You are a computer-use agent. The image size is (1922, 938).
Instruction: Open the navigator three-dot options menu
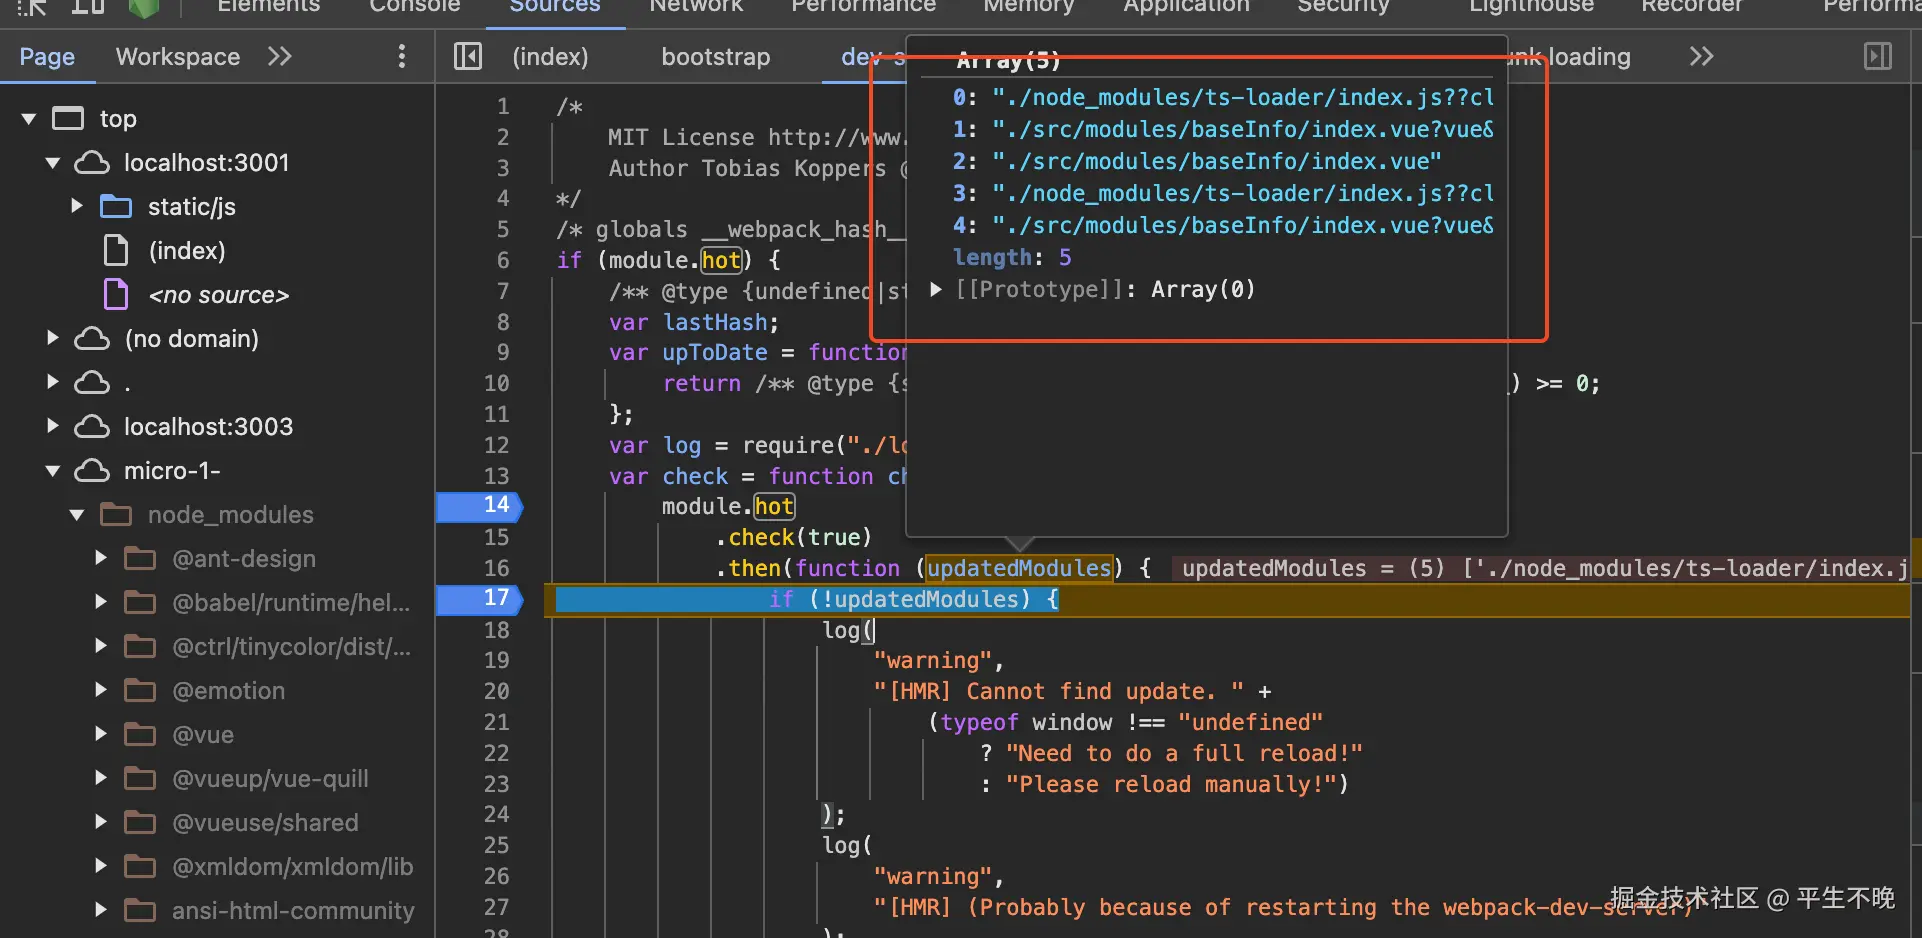(402, 56)
